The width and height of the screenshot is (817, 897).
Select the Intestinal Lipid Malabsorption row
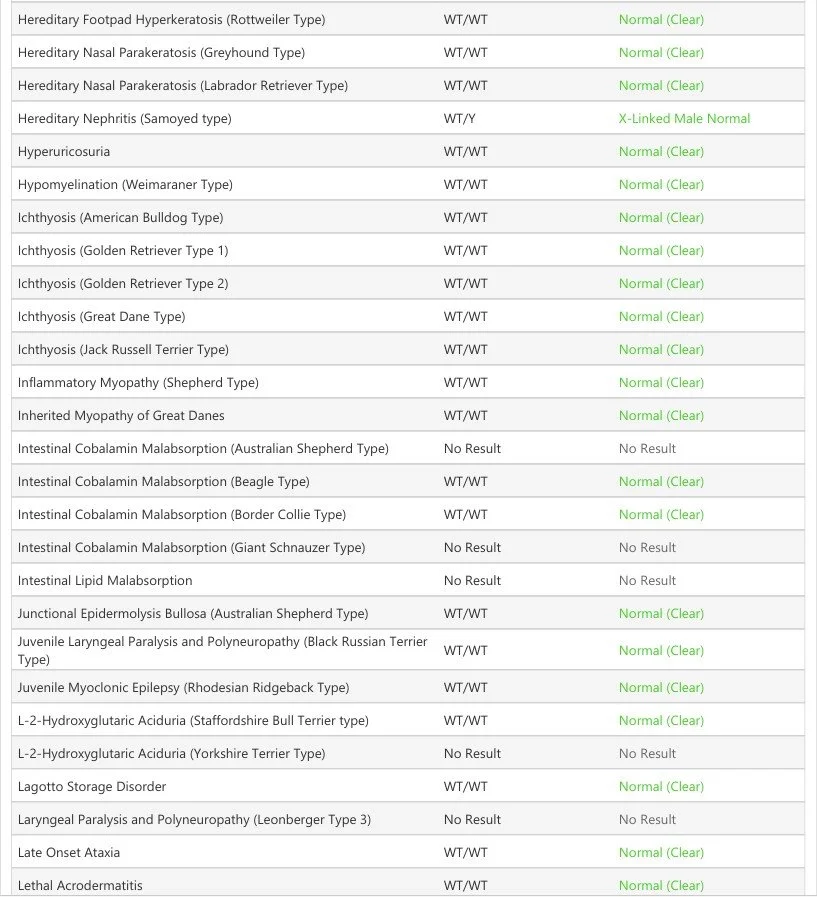[408, 580]
